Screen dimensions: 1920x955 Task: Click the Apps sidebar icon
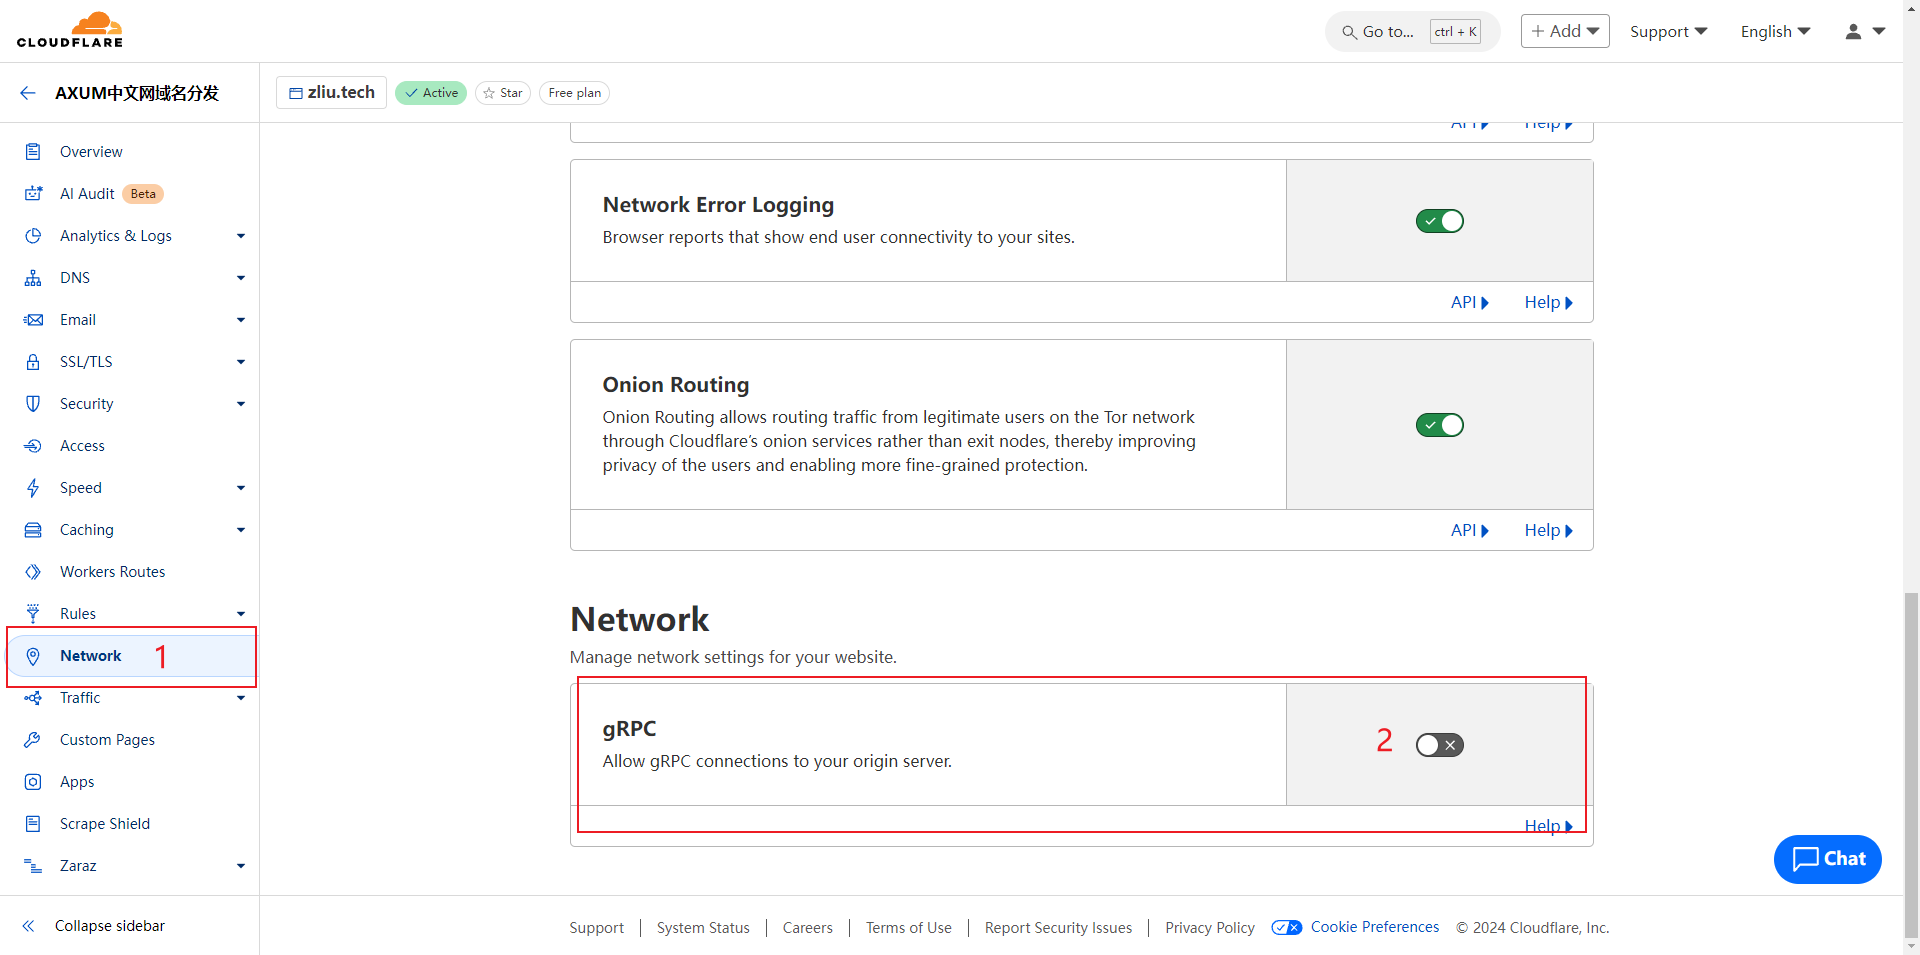click(33, 782)
